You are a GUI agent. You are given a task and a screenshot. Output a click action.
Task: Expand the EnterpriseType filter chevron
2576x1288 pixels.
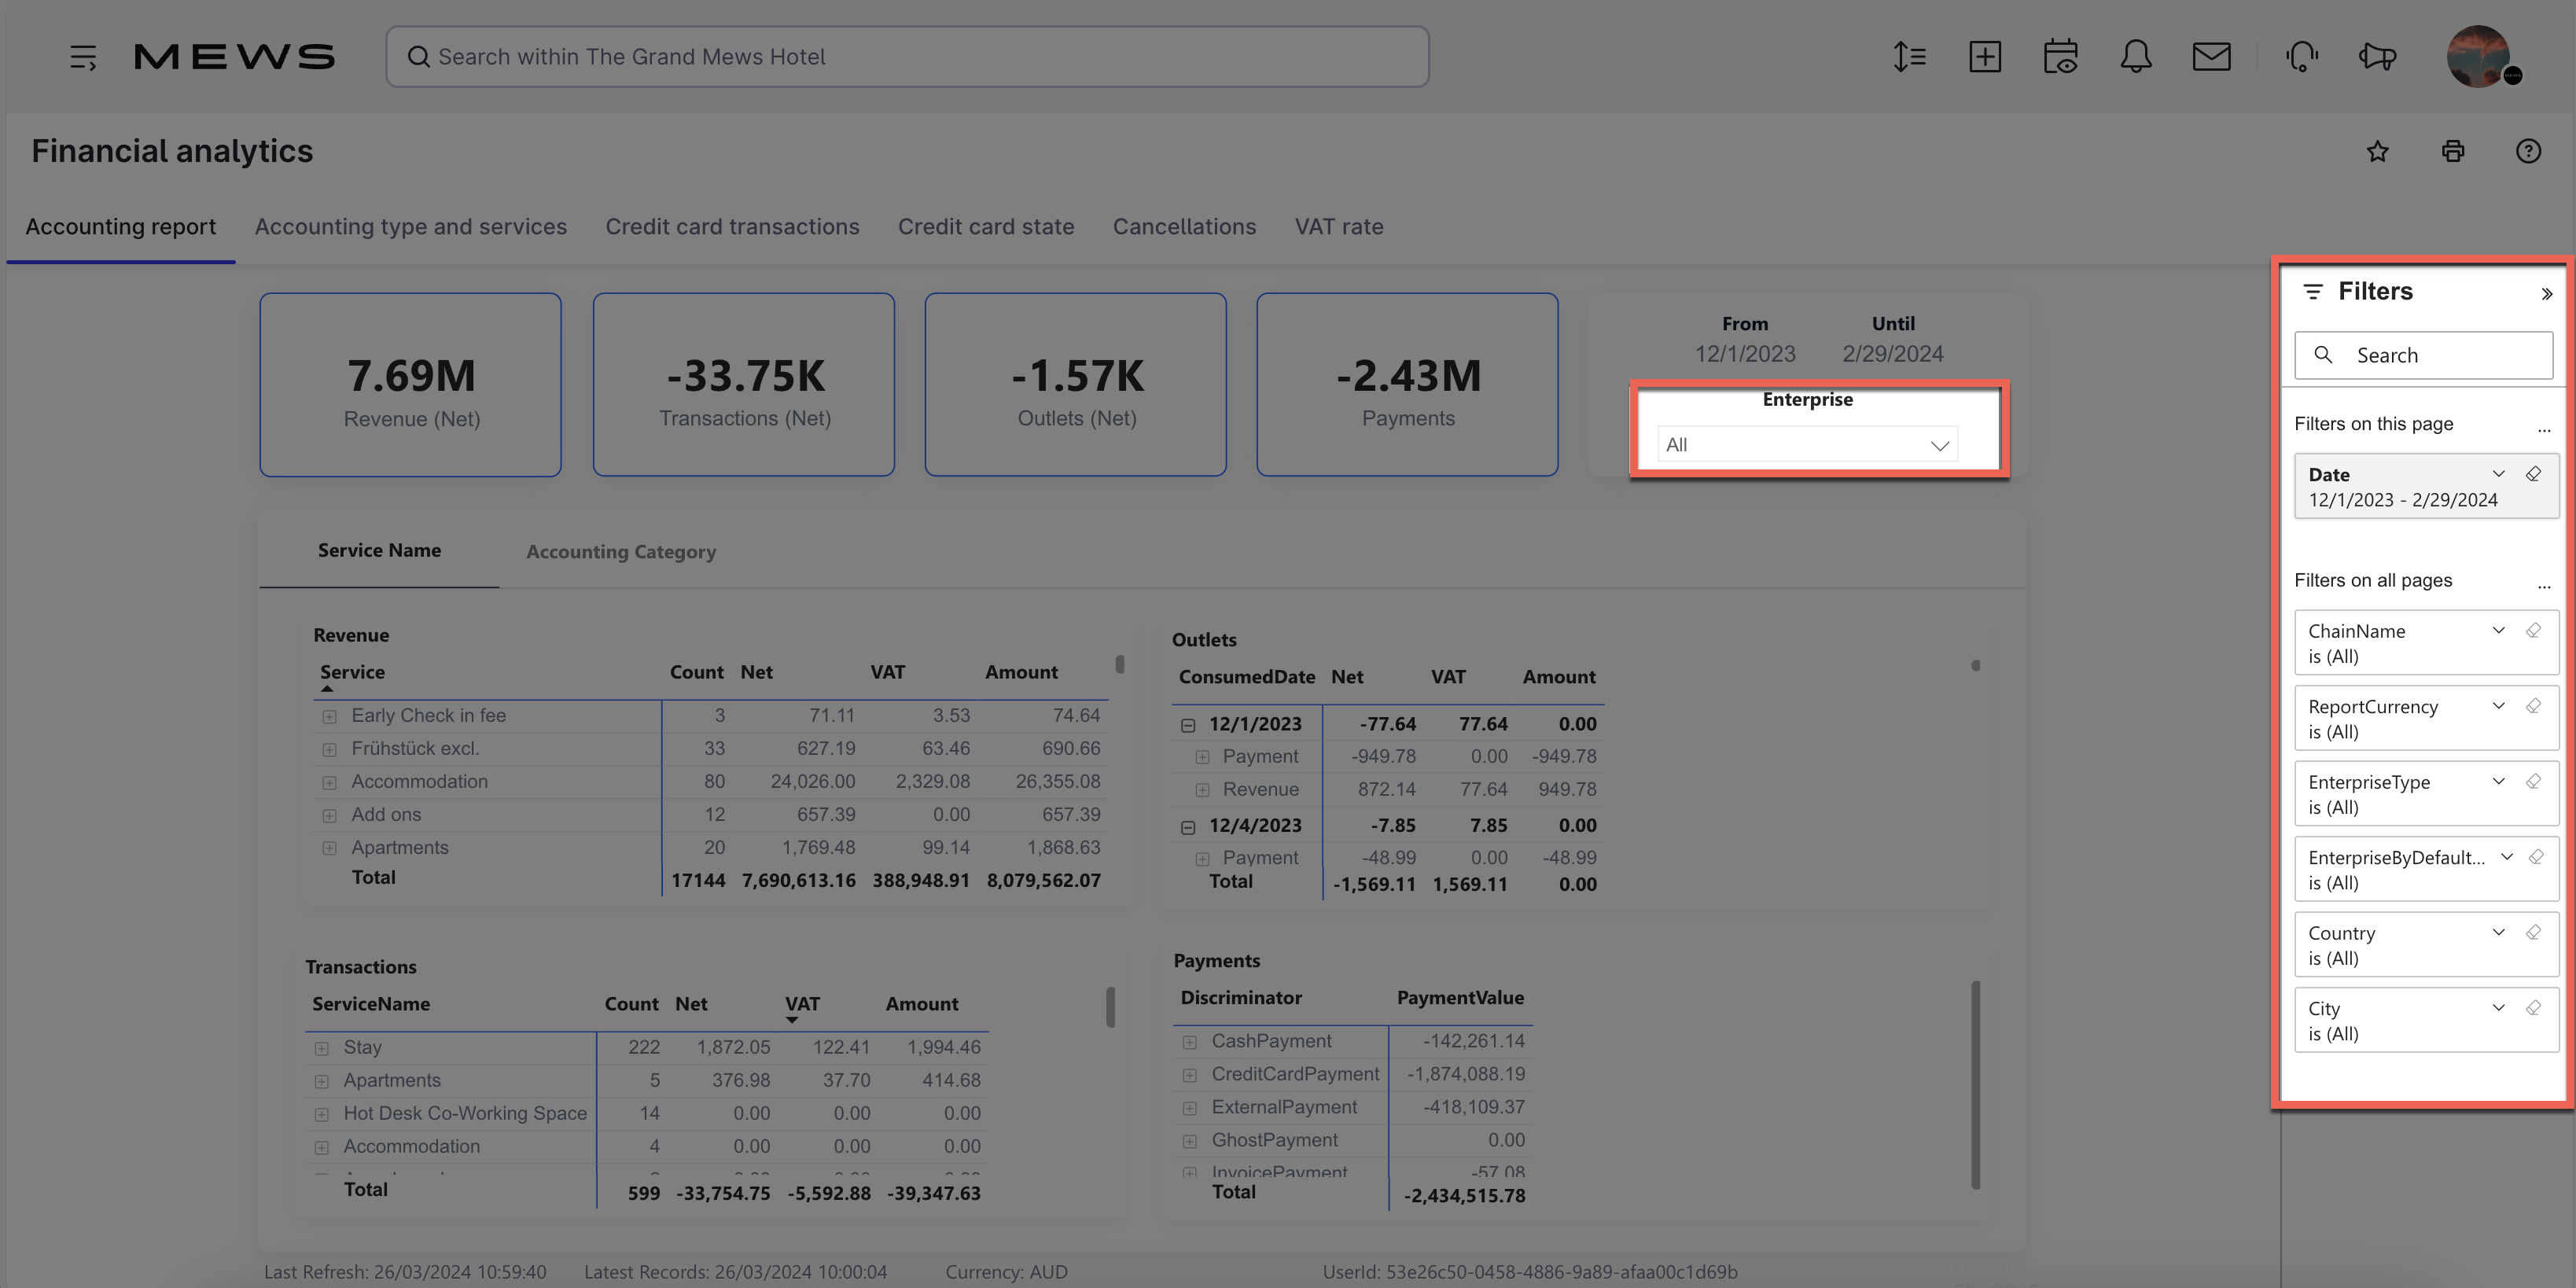point(2498,781)
